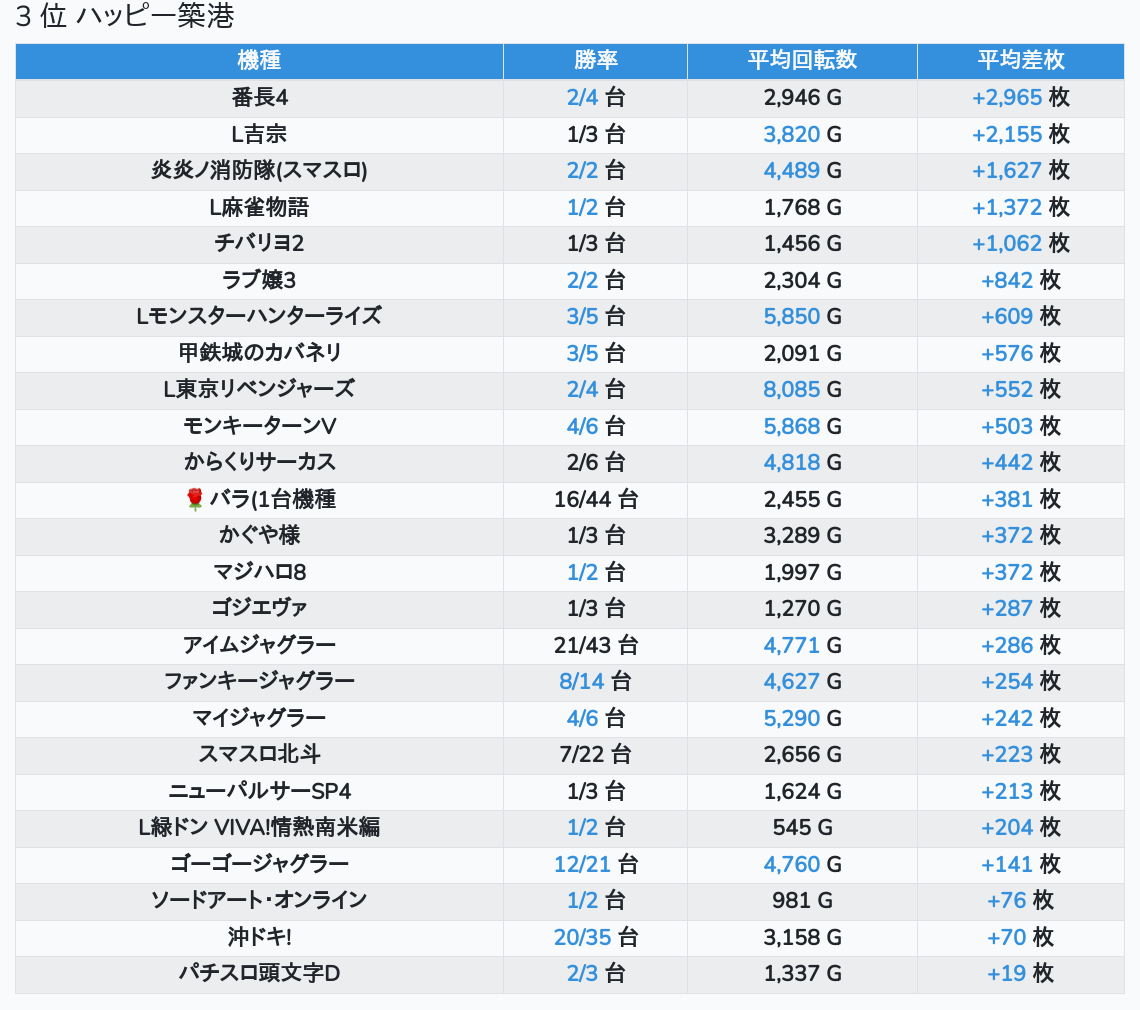1140x1010 pixels.
Task: Click the 1,456 G spins value
Action: (x=802, y=243)
